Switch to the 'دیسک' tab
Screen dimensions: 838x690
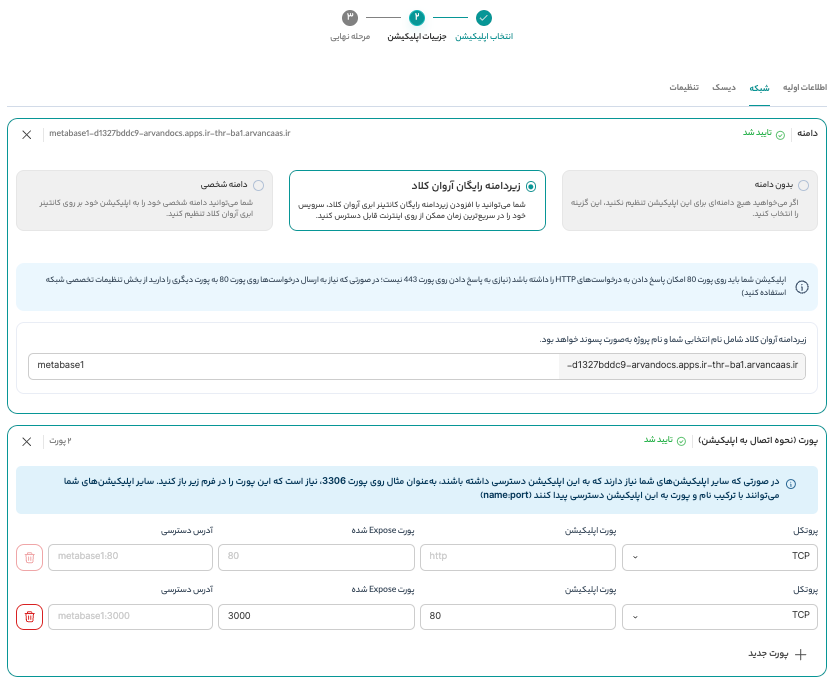point(724,88)
